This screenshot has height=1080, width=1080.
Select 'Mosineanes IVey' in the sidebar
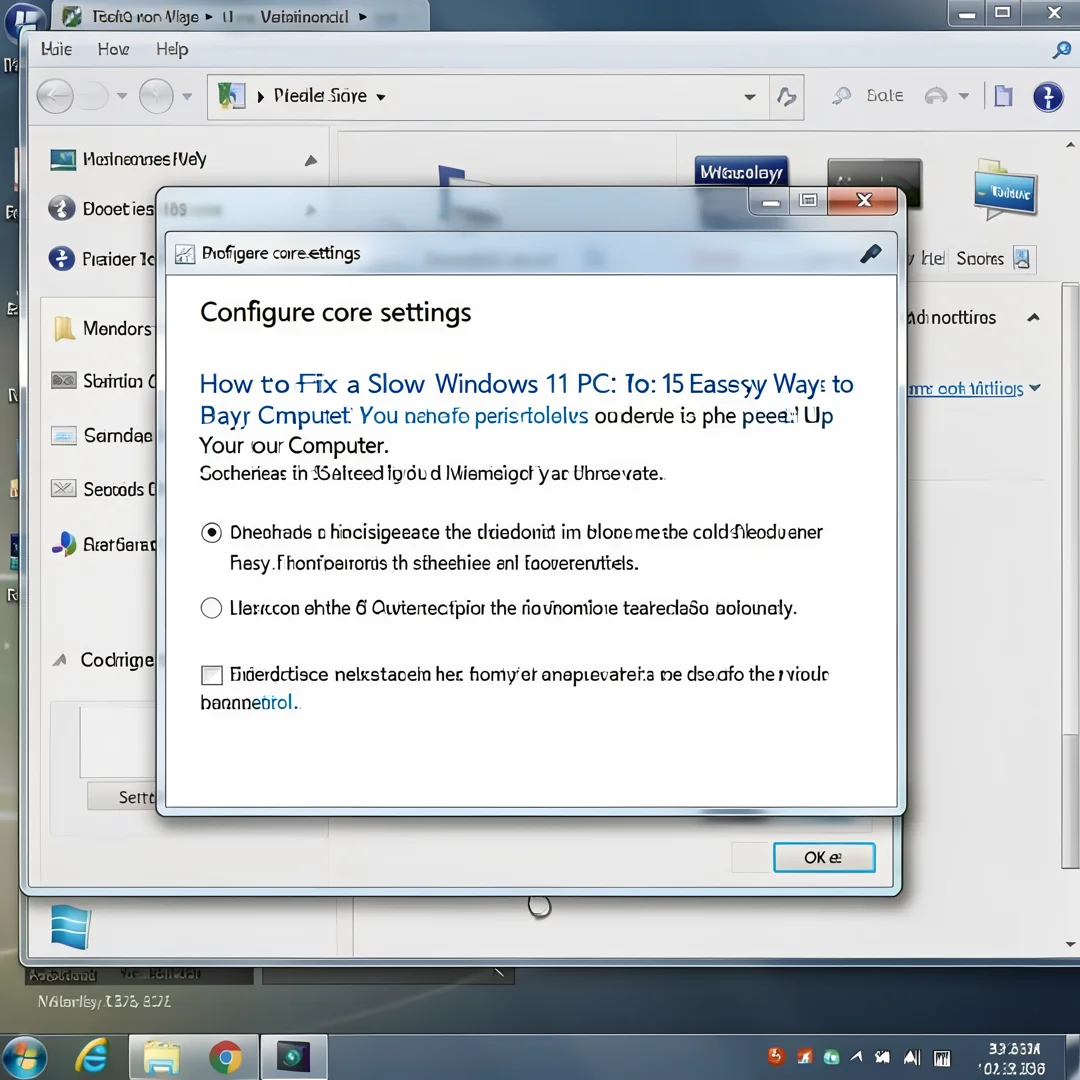pos(145,159)
